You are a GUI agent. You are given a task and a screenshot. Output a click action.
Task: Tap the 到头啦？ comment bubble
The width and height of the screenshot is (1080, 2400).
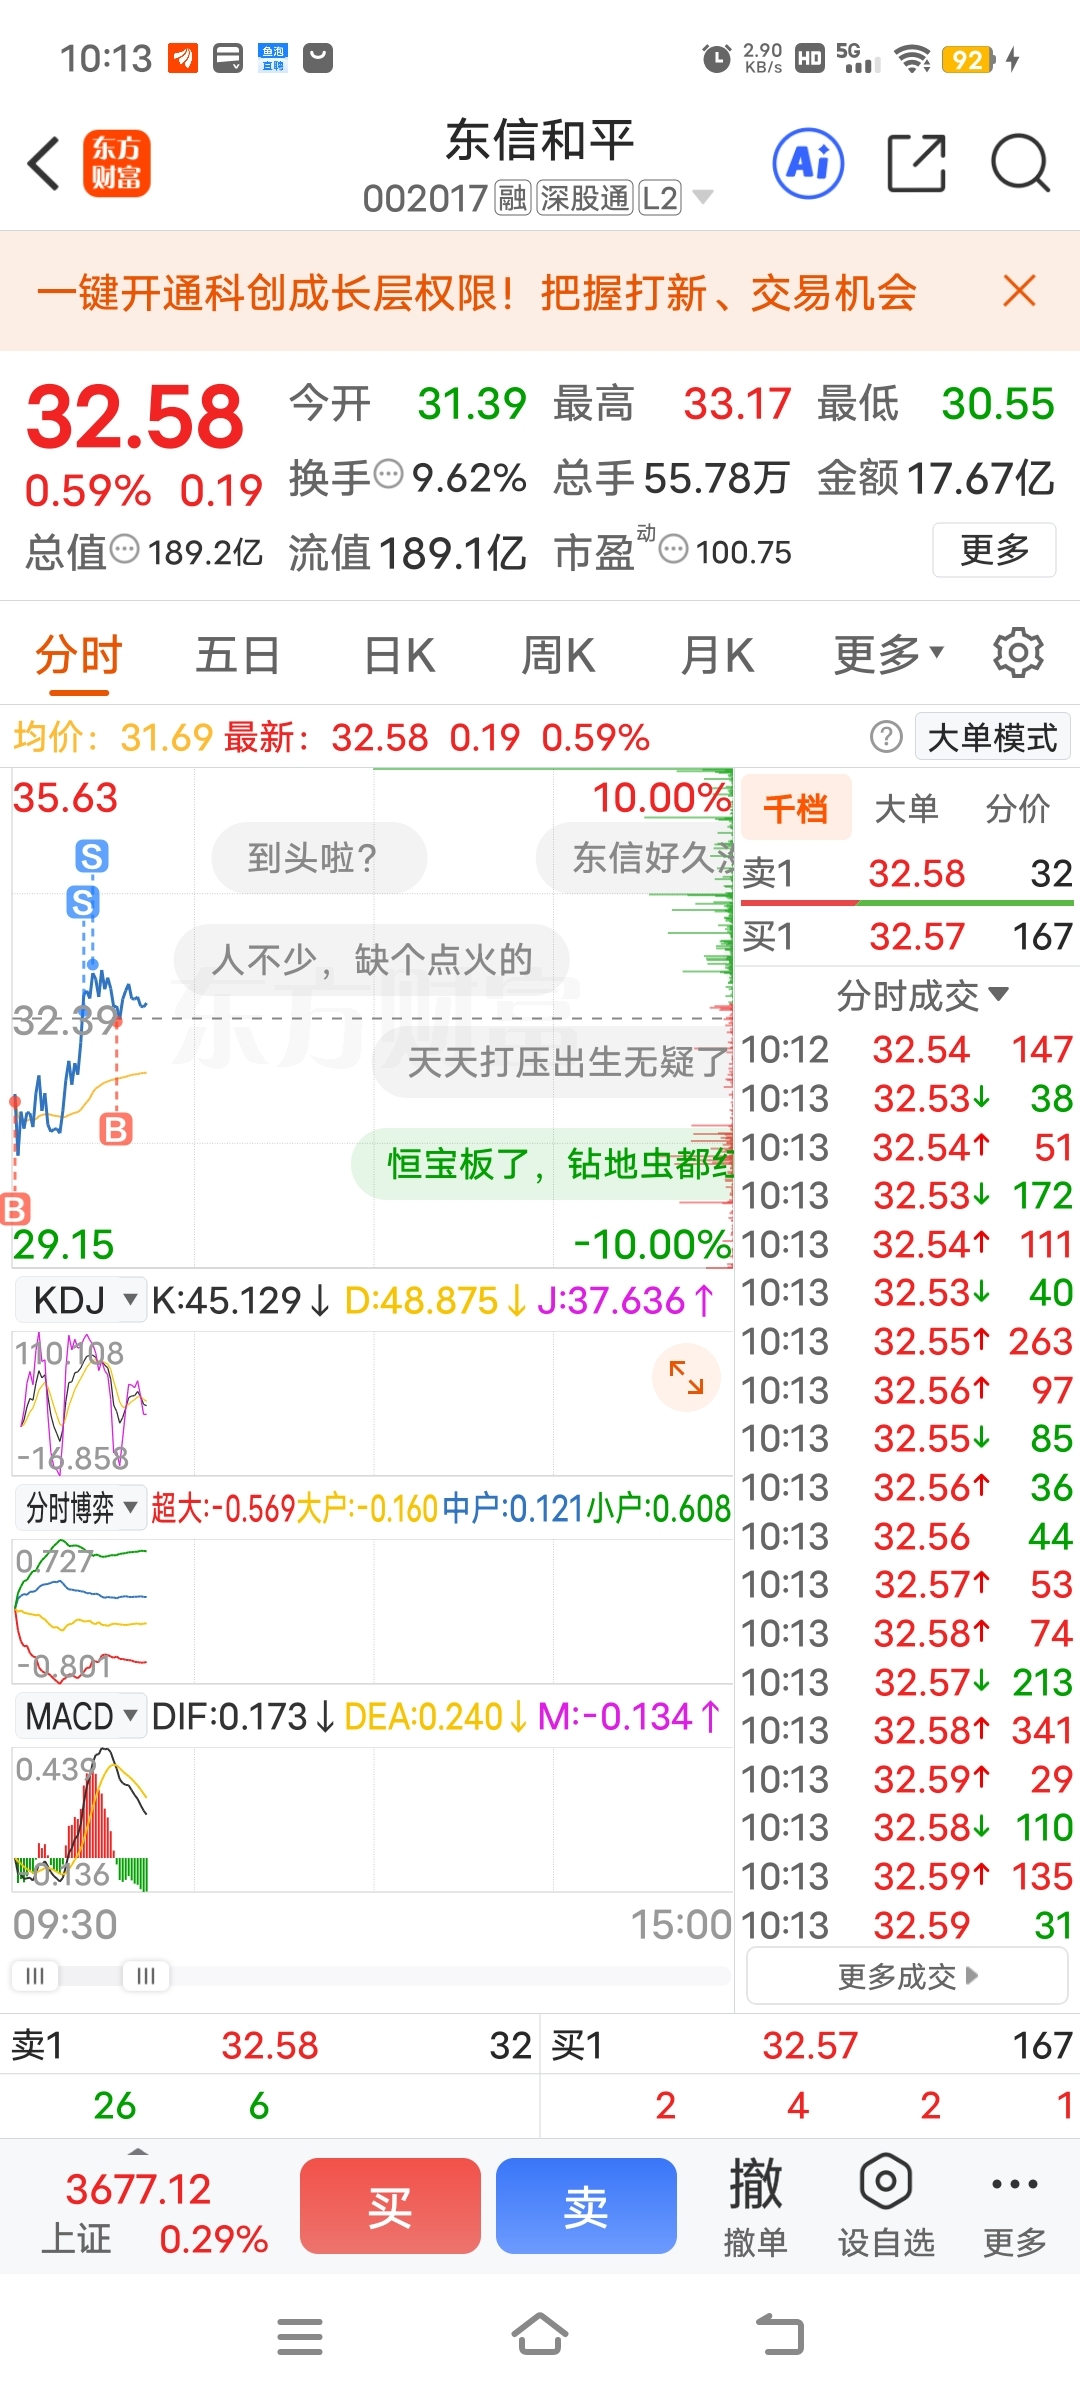point(319,857)
